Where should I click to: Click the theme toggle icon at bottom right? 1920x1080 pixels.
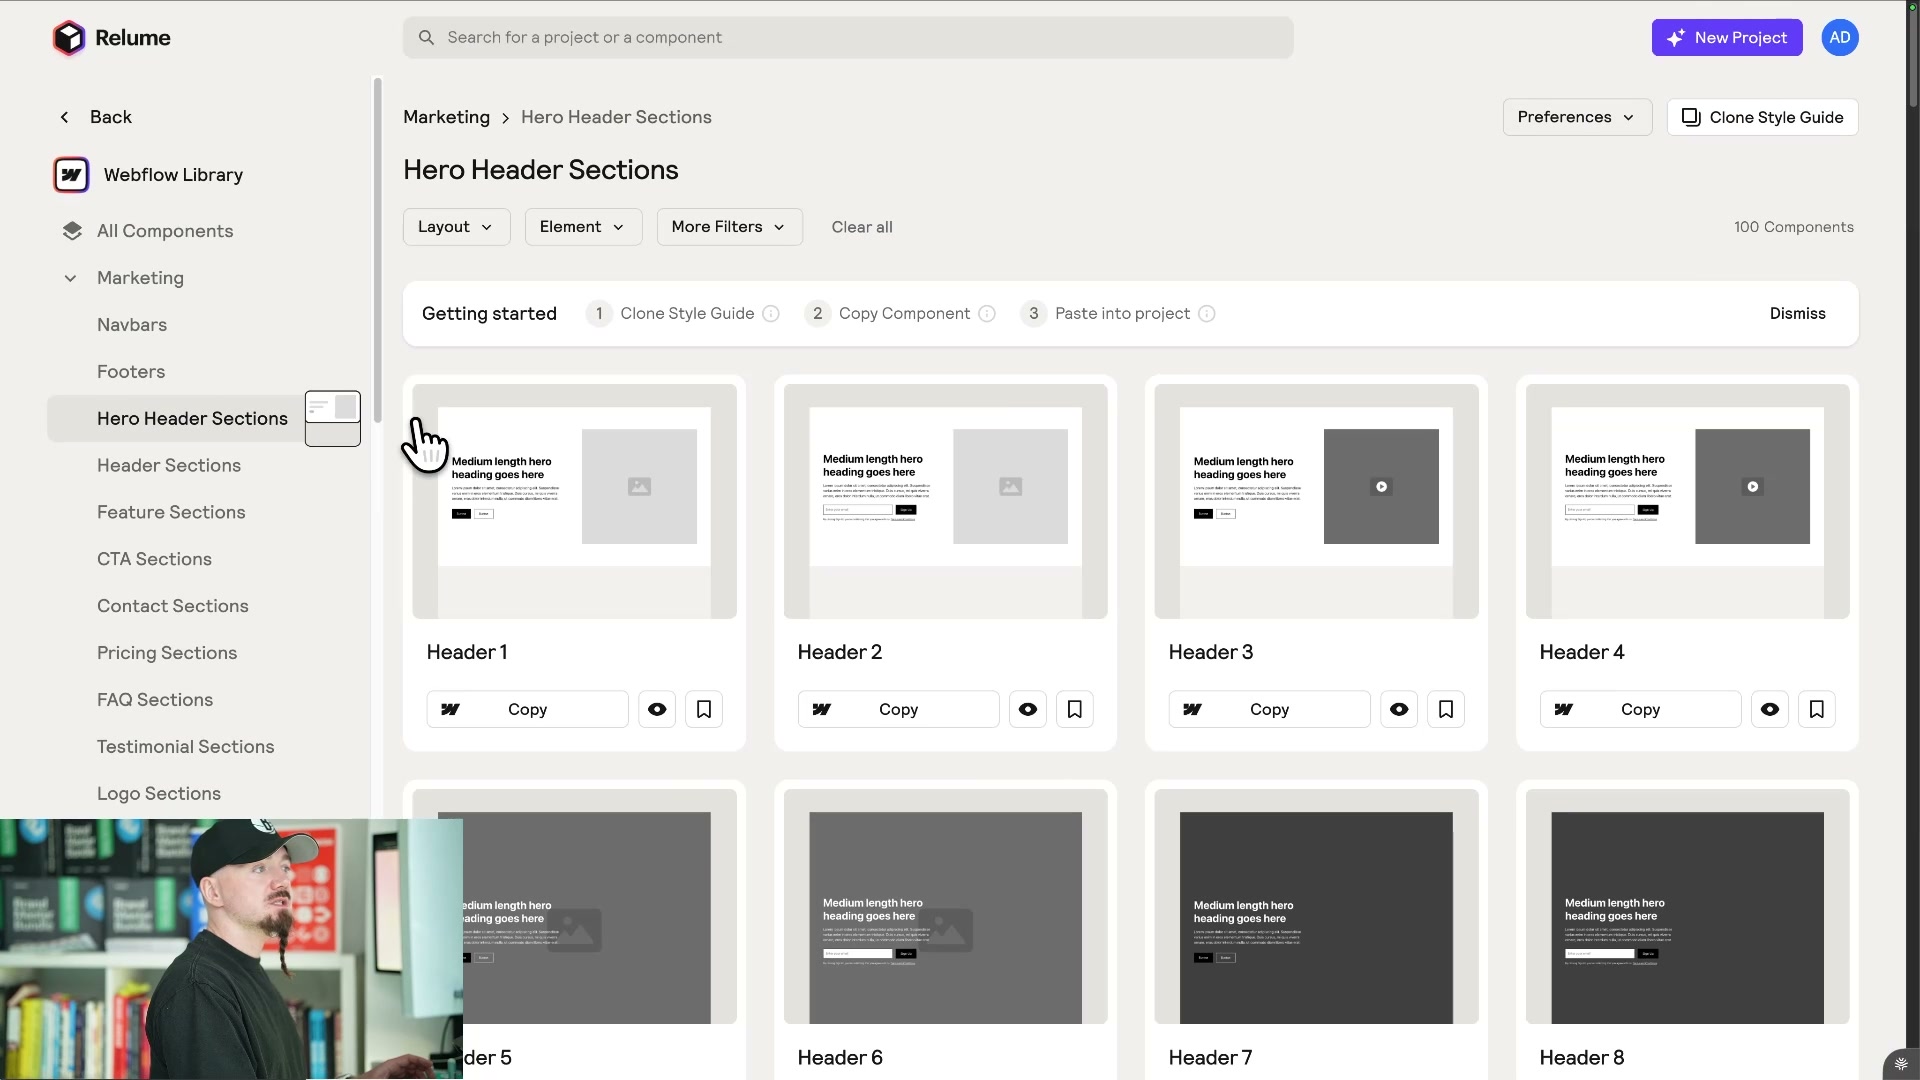(1901, 1064)
